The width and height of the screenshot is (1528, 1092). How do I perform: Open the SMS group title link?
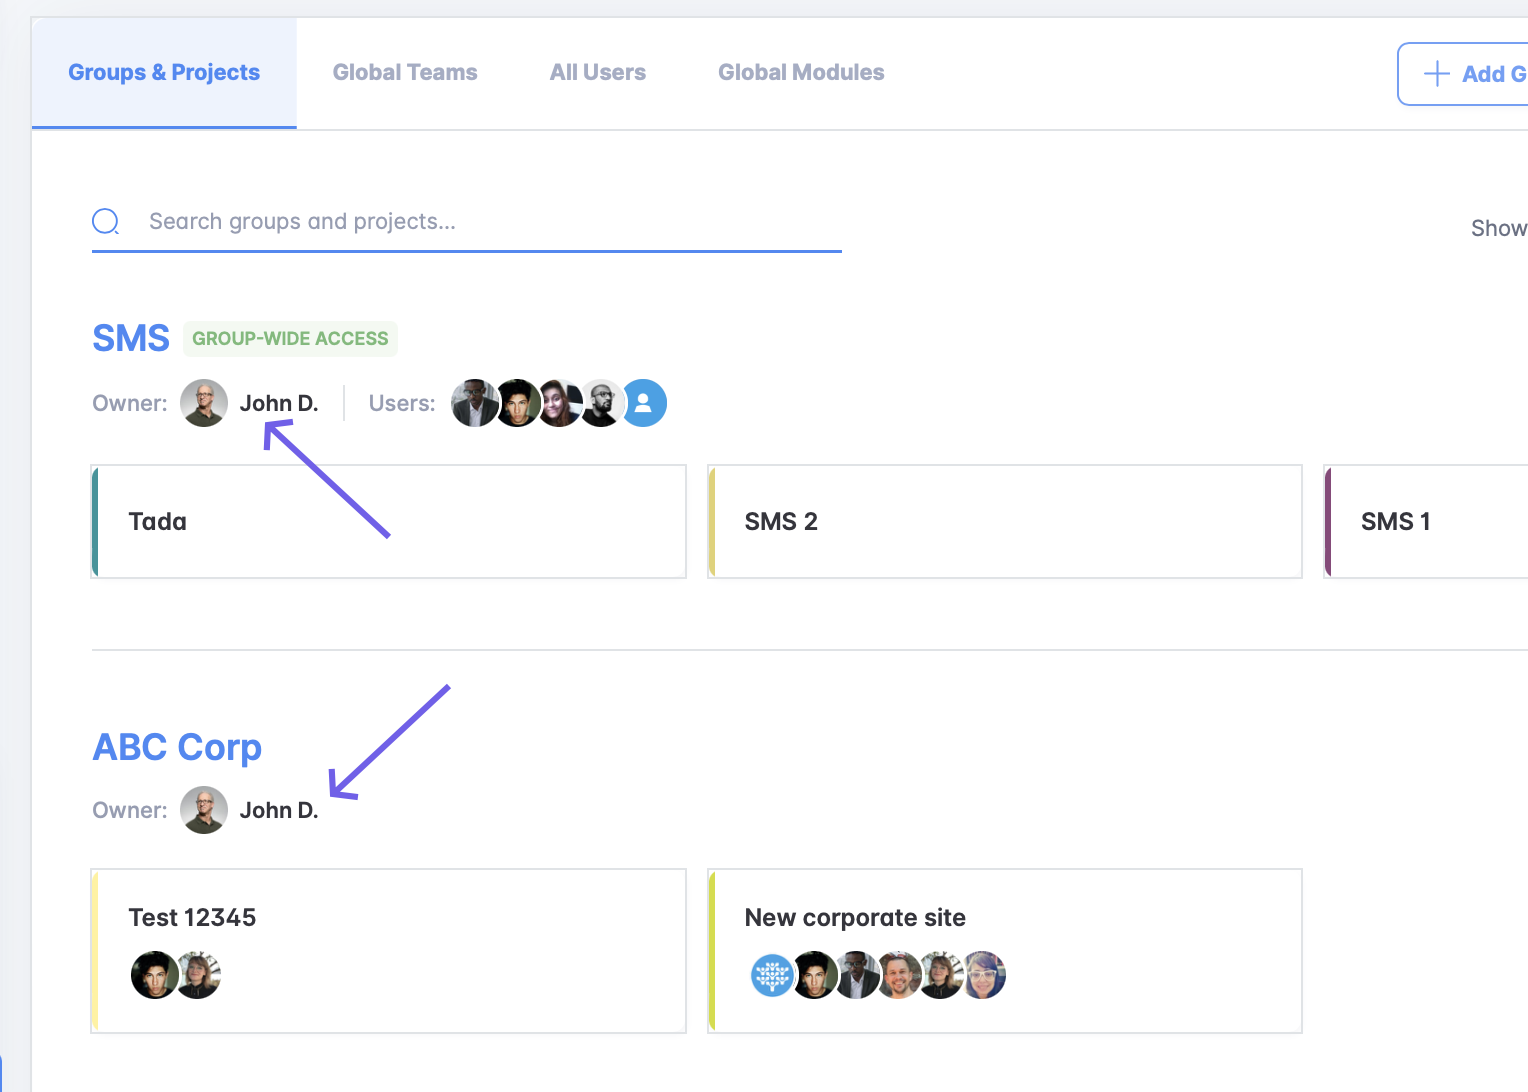(x=131, y=339)
